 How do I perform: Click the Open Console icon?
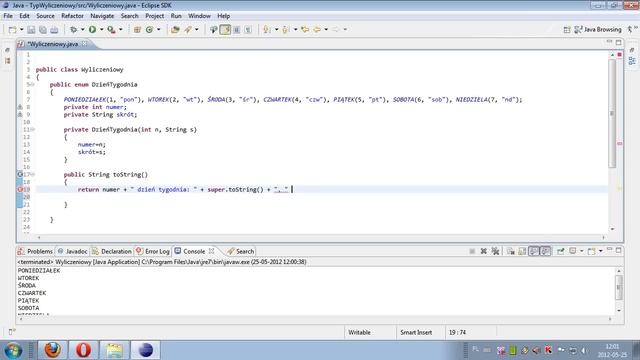click(591, 251)
